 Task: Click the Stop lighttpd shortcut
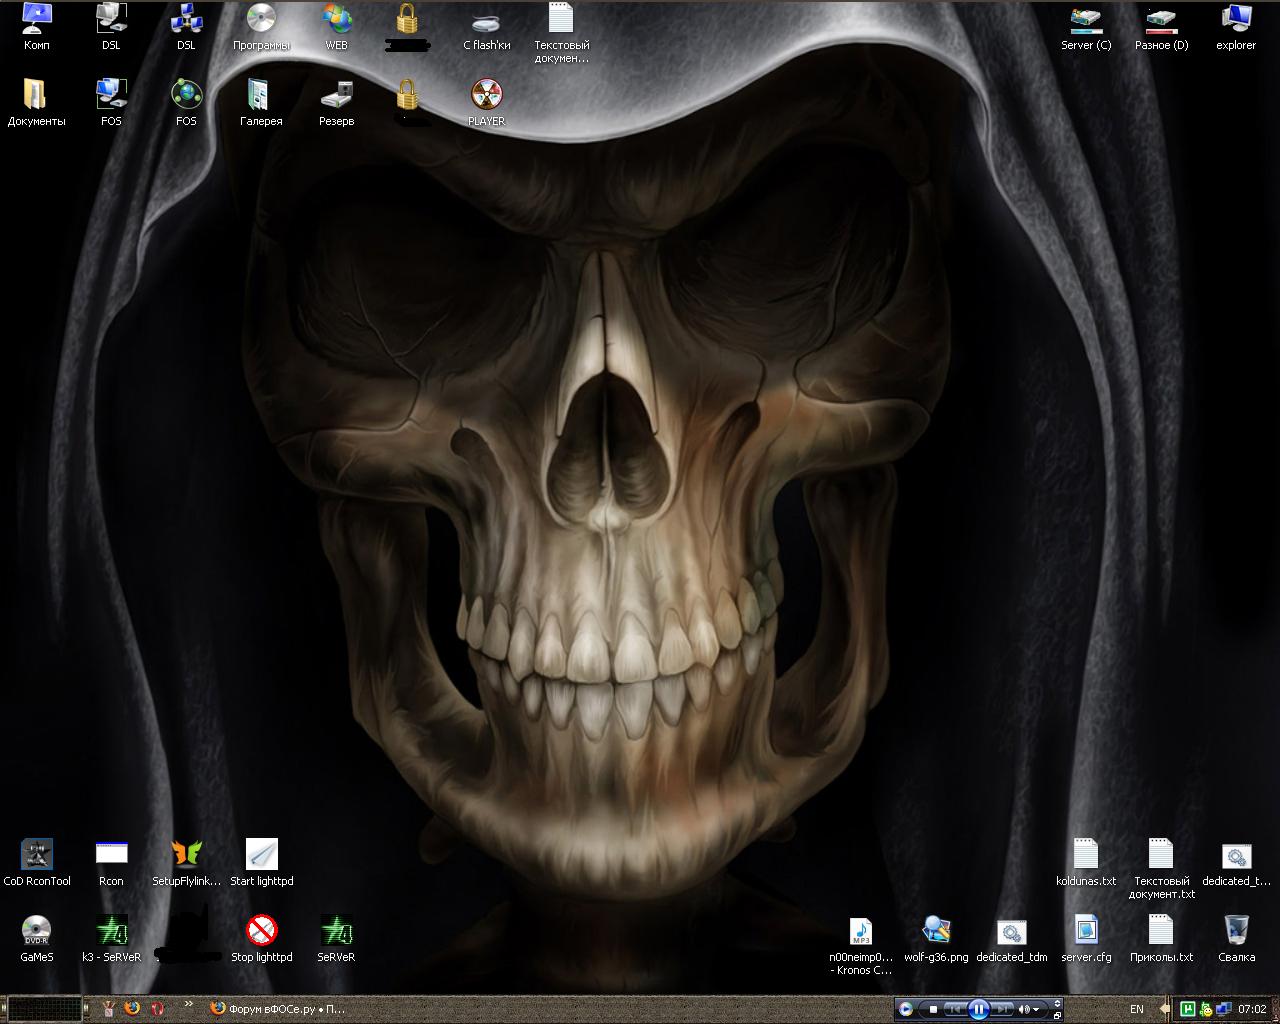click(262, 932)
